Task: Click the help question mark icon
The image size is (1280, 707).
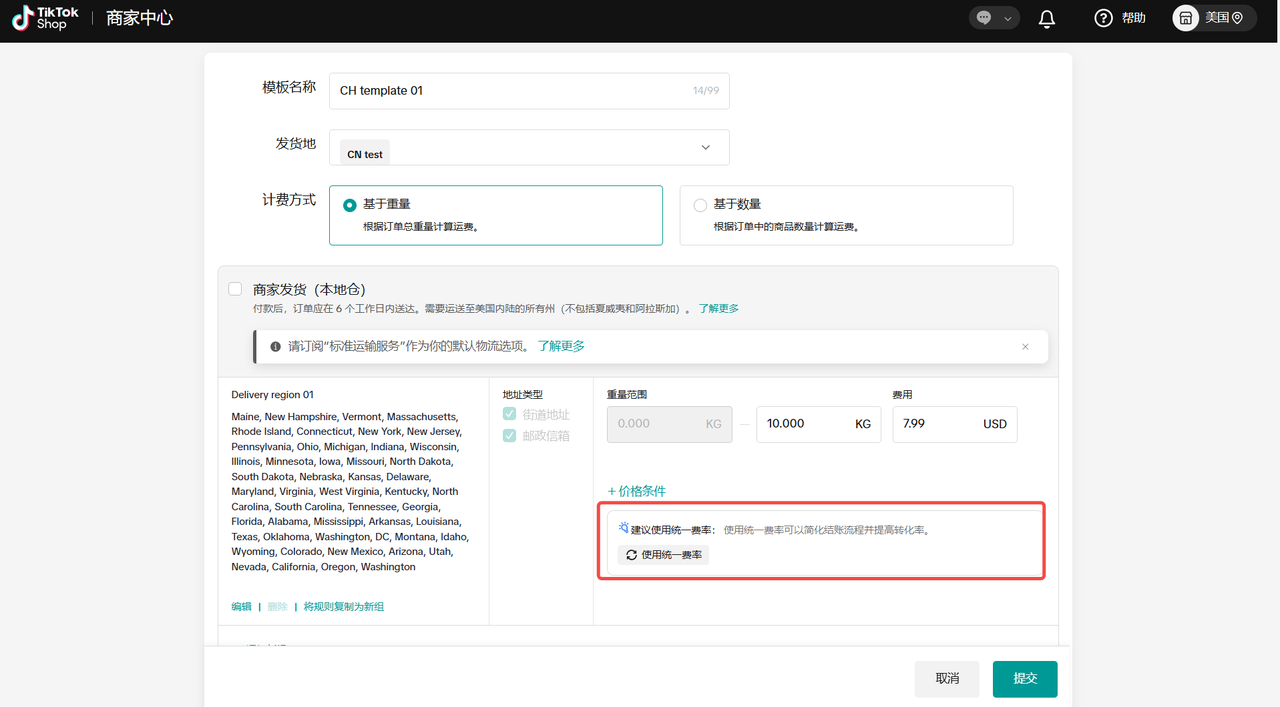Action: (1103, 18)
